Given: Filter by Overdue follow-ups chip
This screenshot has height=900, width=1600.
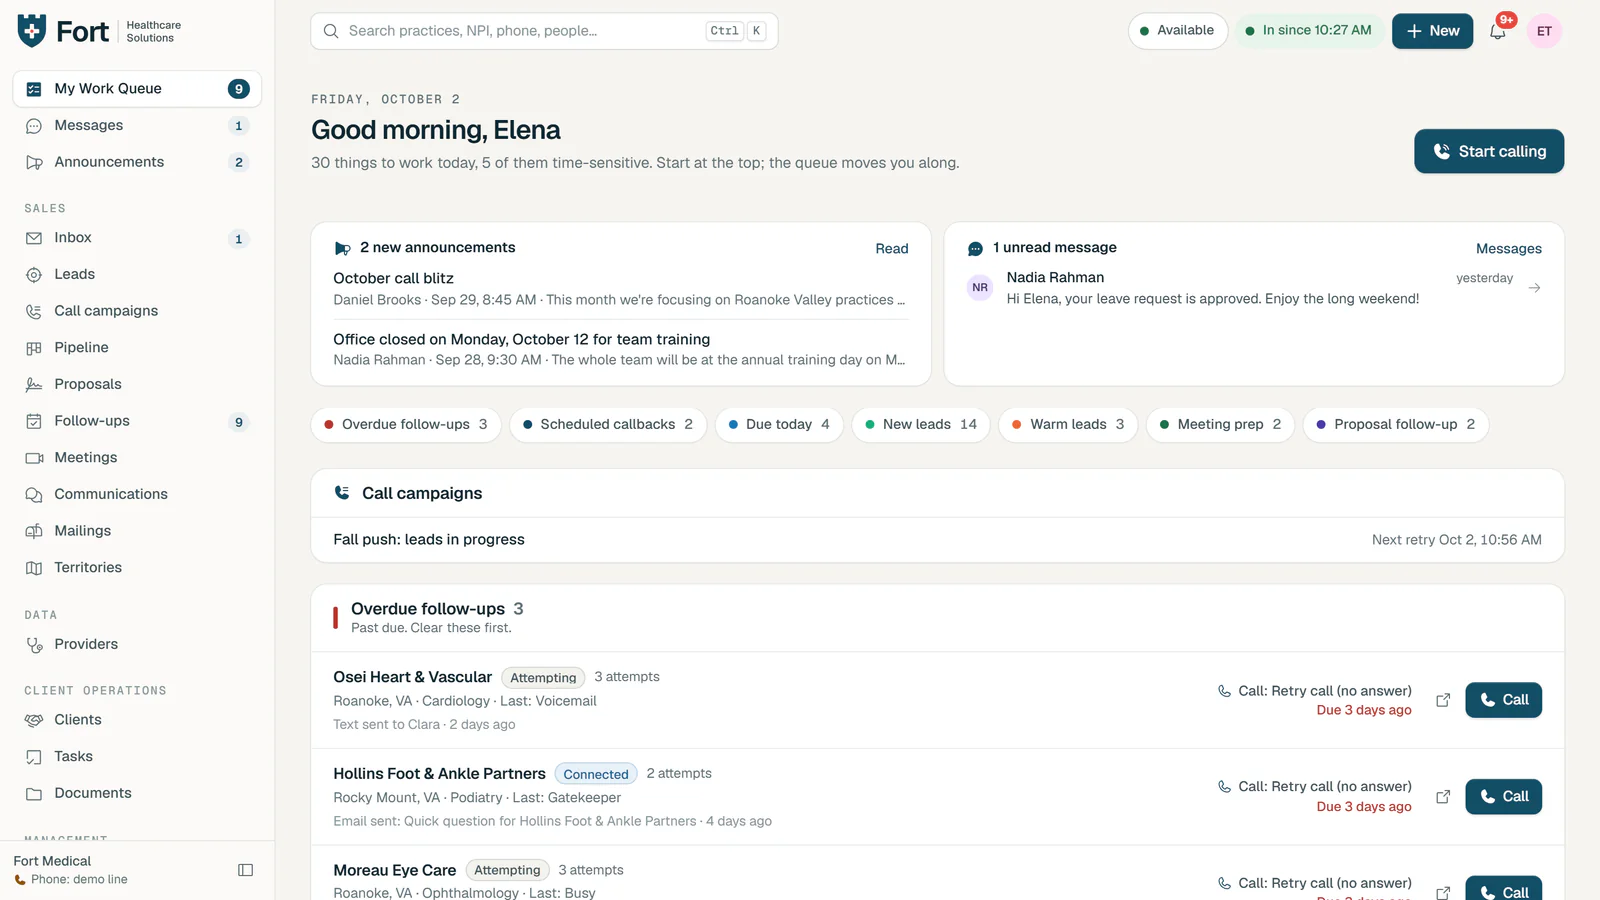Looking at the screenshot, I should pyautogui.click(x=406, y=425).
